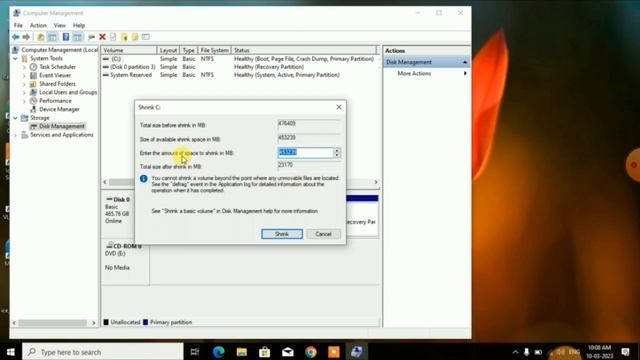Click the Back arrow in the toolbar
Image resolution: width=640 pixels, height=360 pixels.
pos(16,37)
